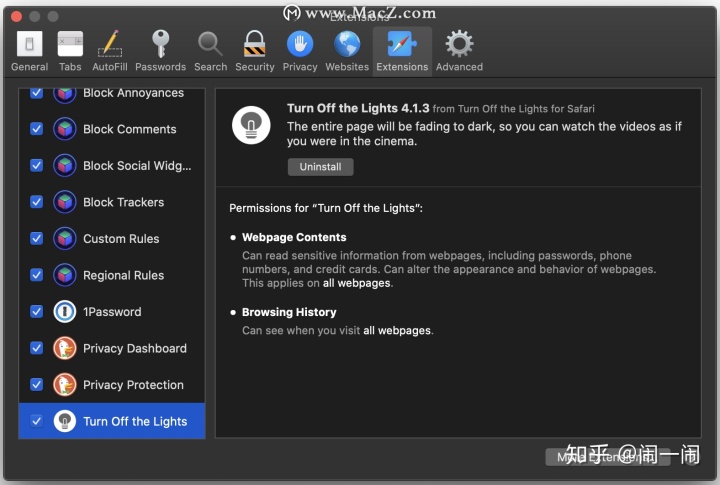Click the Block Social Widgets extension icon
This screenshot has width=720, height=485.
point(65,165)
